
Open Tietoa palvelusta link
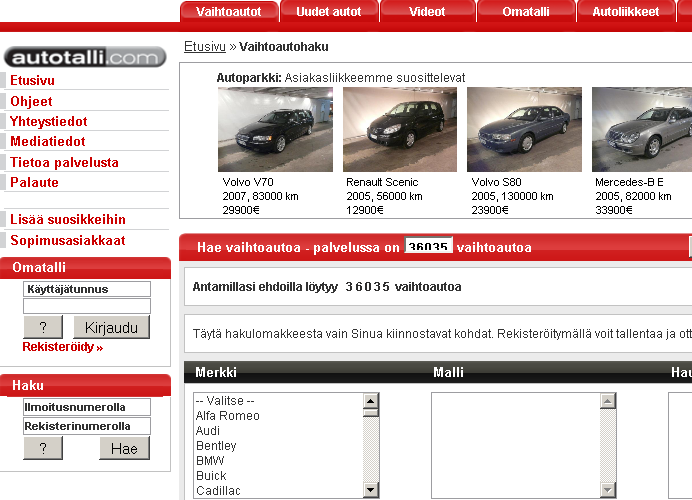coord(64,162)
